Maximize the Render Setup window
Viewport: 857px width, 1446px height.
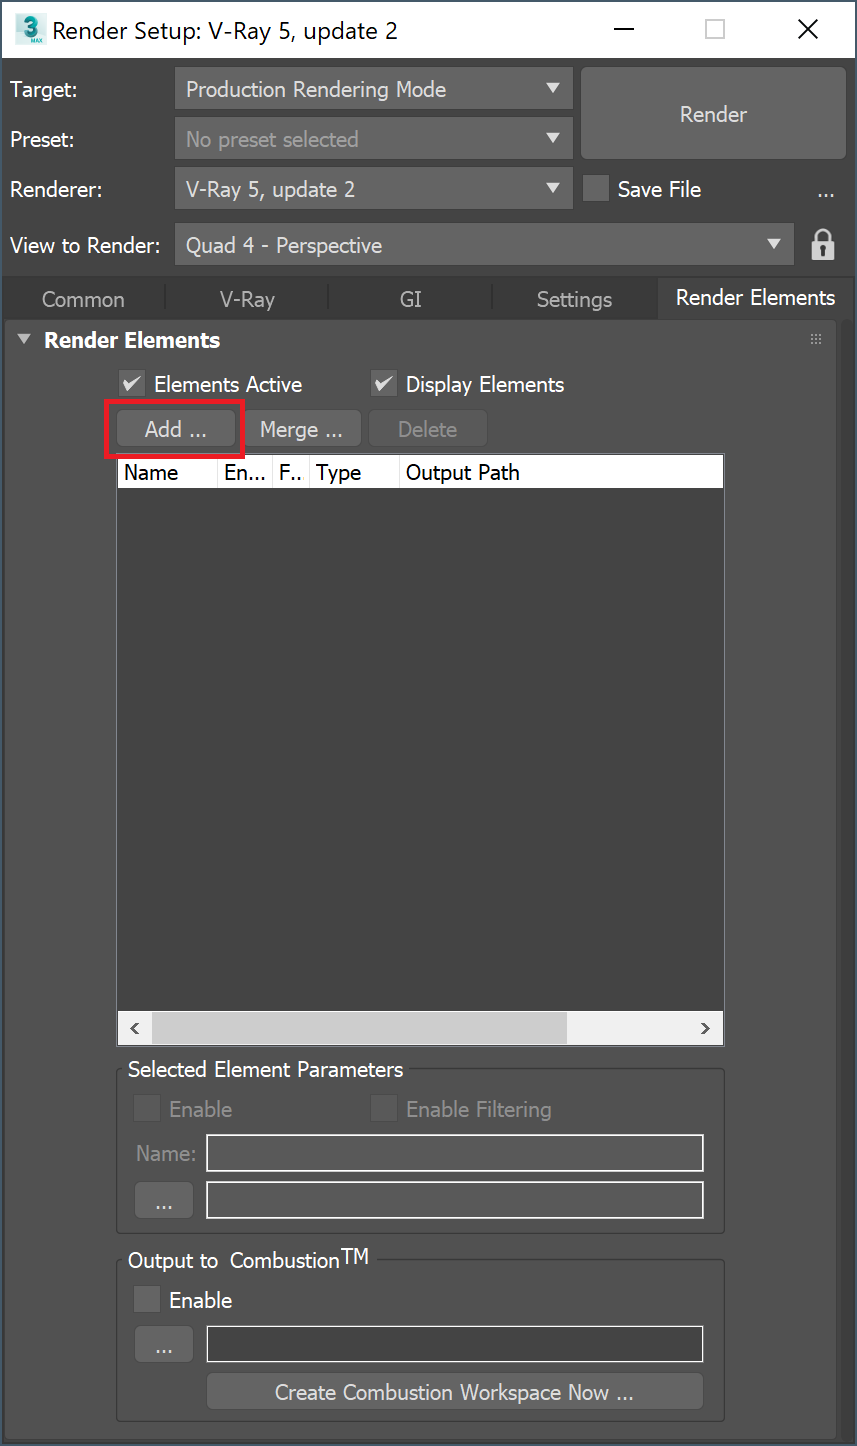(x=714, y=30)
